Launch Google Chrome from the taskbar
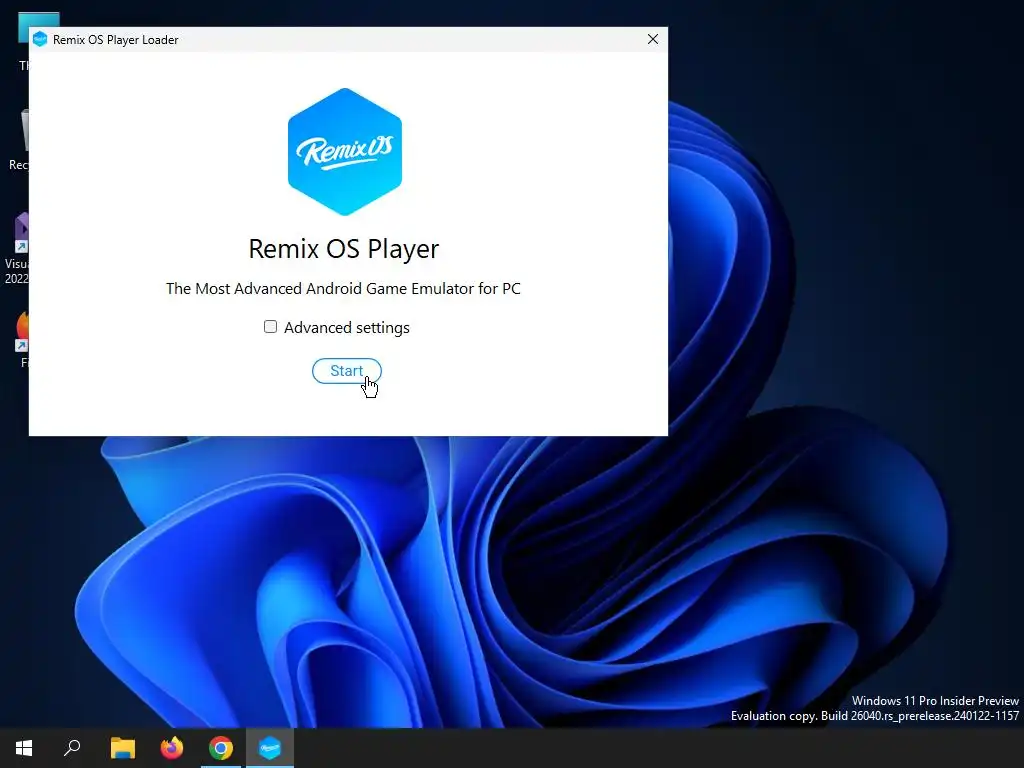Image resolution: width=1024 pixels, height=768 pixels. pos(221,748)
